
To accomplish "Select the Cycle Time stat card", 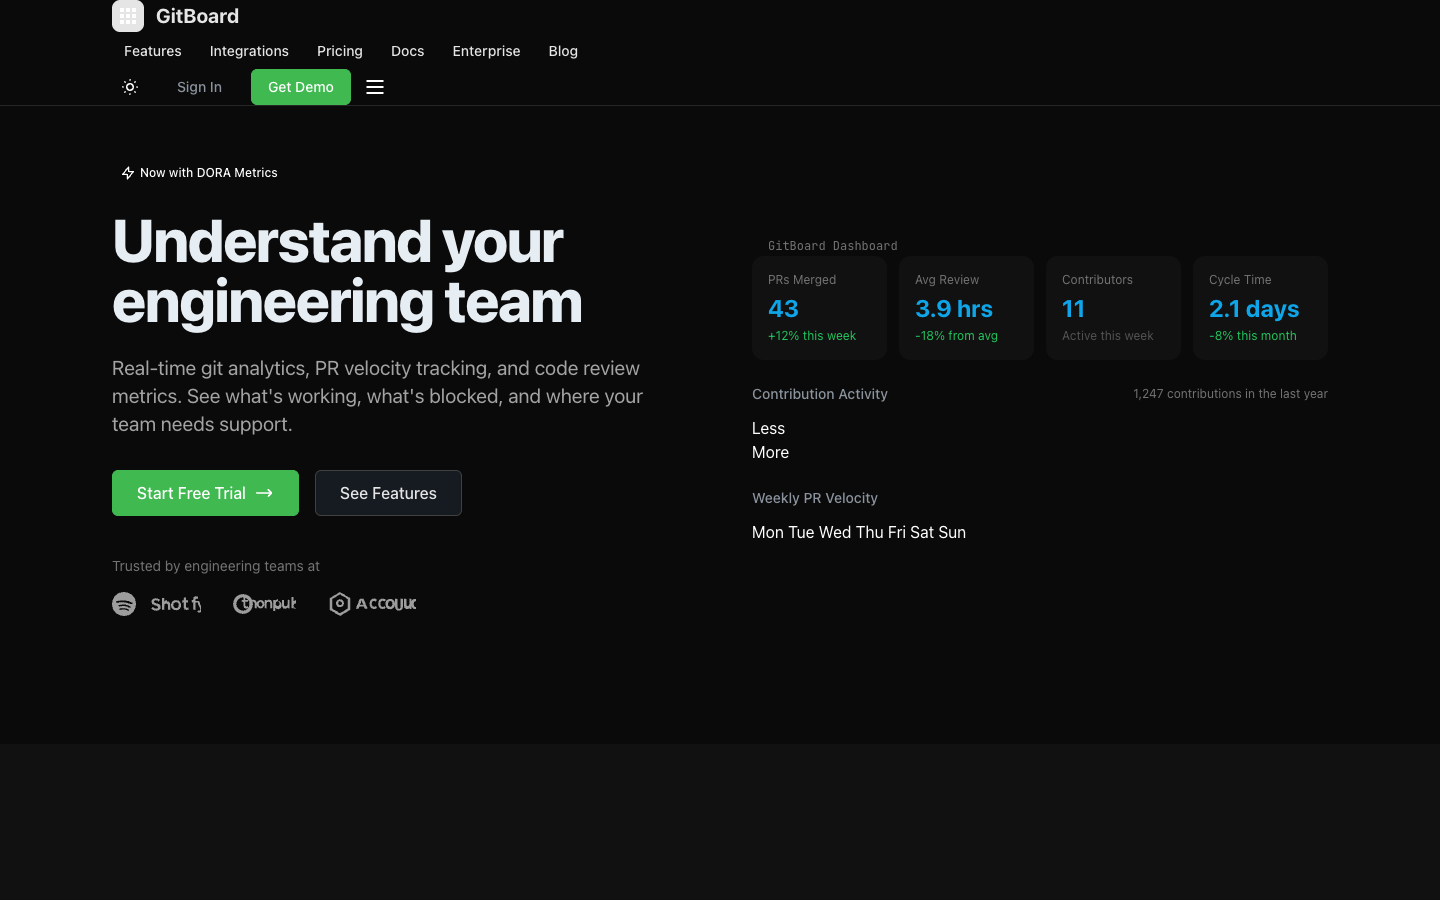I will 1260,308.
